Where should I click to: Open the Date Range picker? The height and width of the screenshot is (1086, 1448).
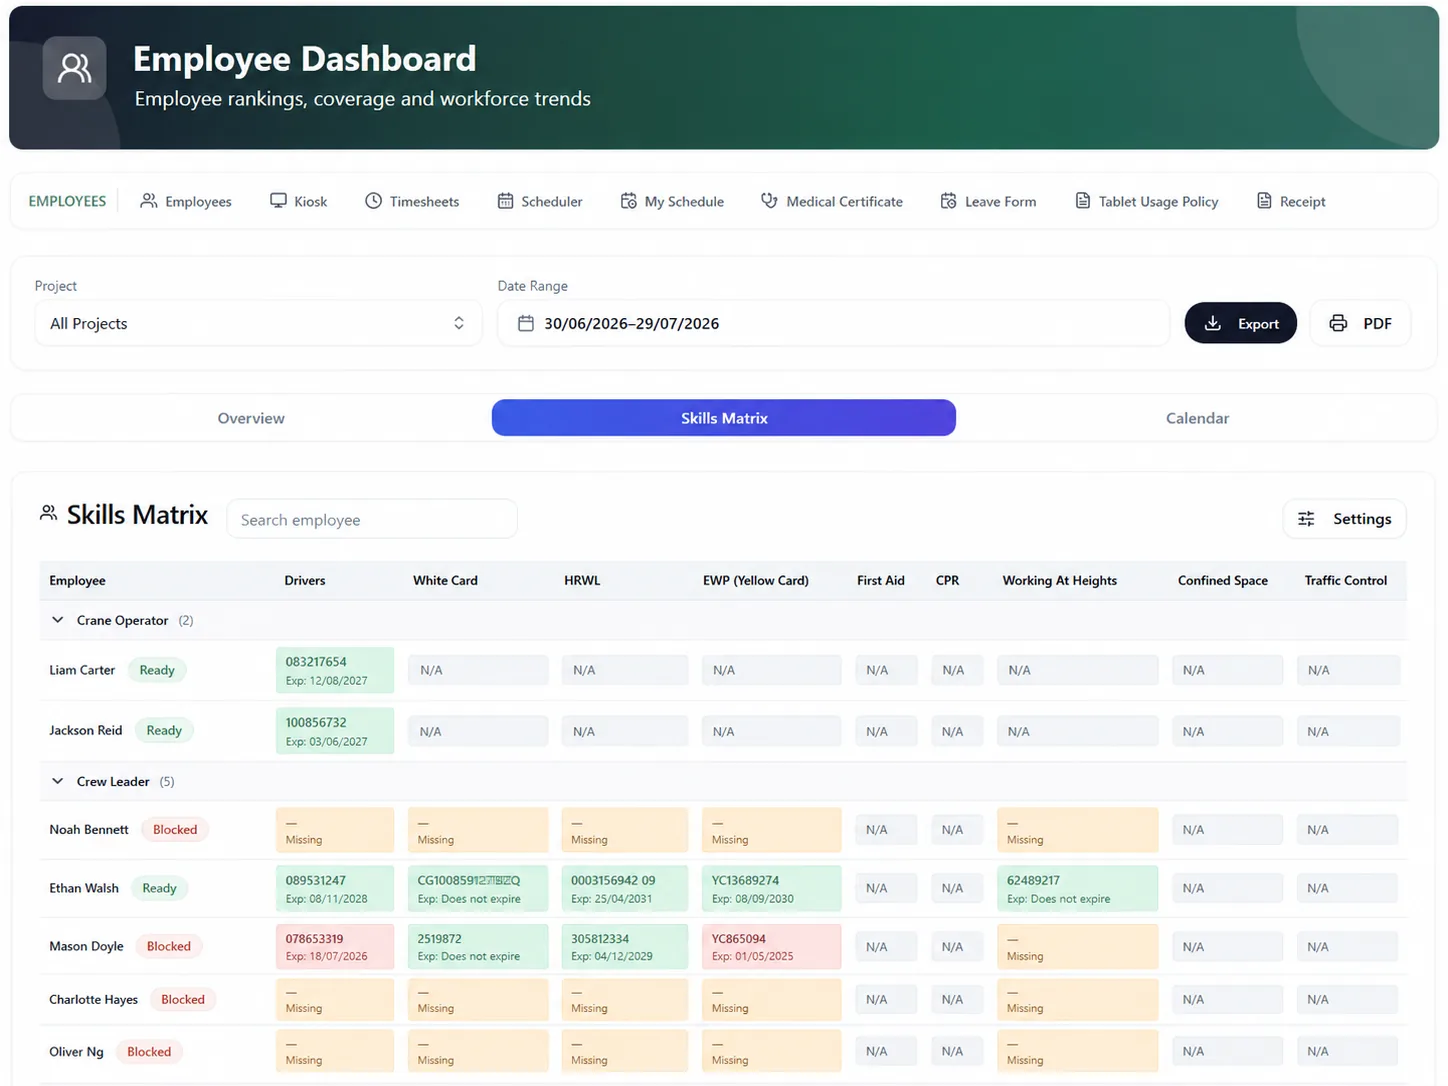pos(833,323)
